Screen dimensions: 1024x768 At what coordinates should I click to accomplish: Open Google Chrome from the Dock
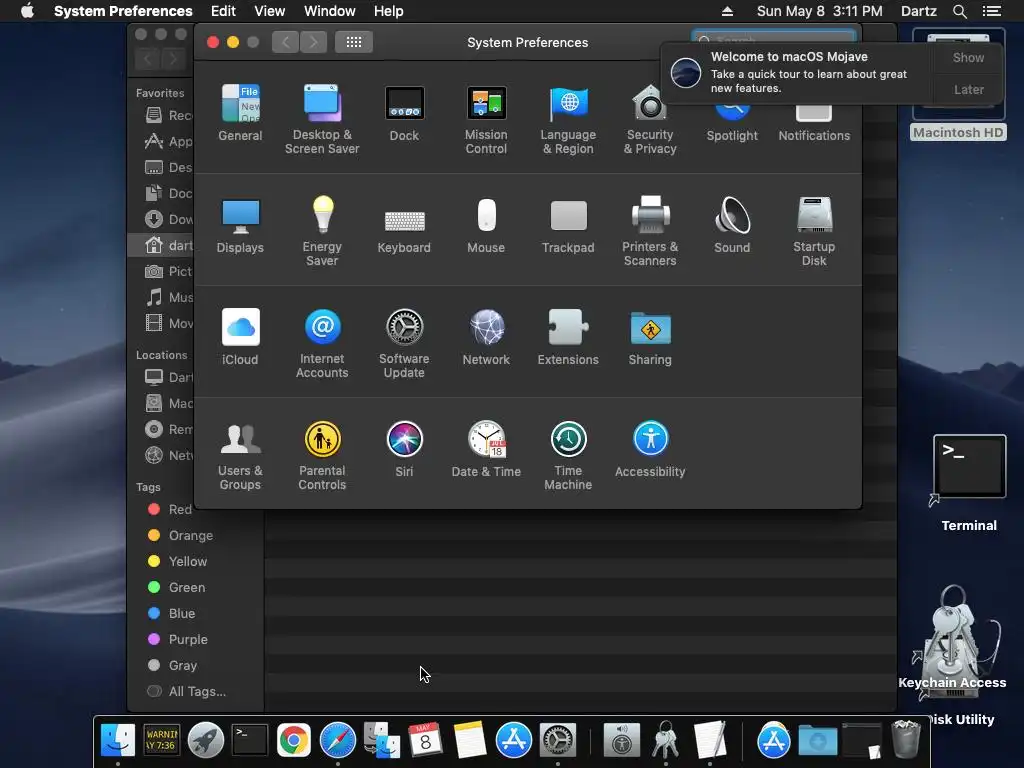tap(293, 740)
